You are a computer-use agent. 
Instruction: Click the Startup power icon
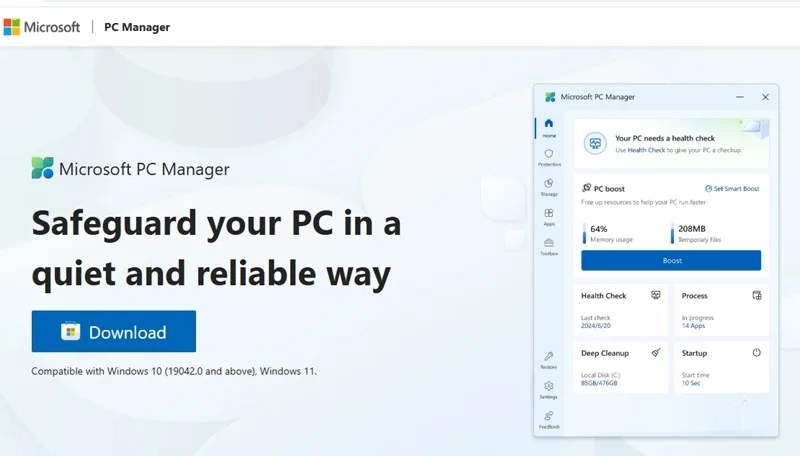click(x=757, y=352)
